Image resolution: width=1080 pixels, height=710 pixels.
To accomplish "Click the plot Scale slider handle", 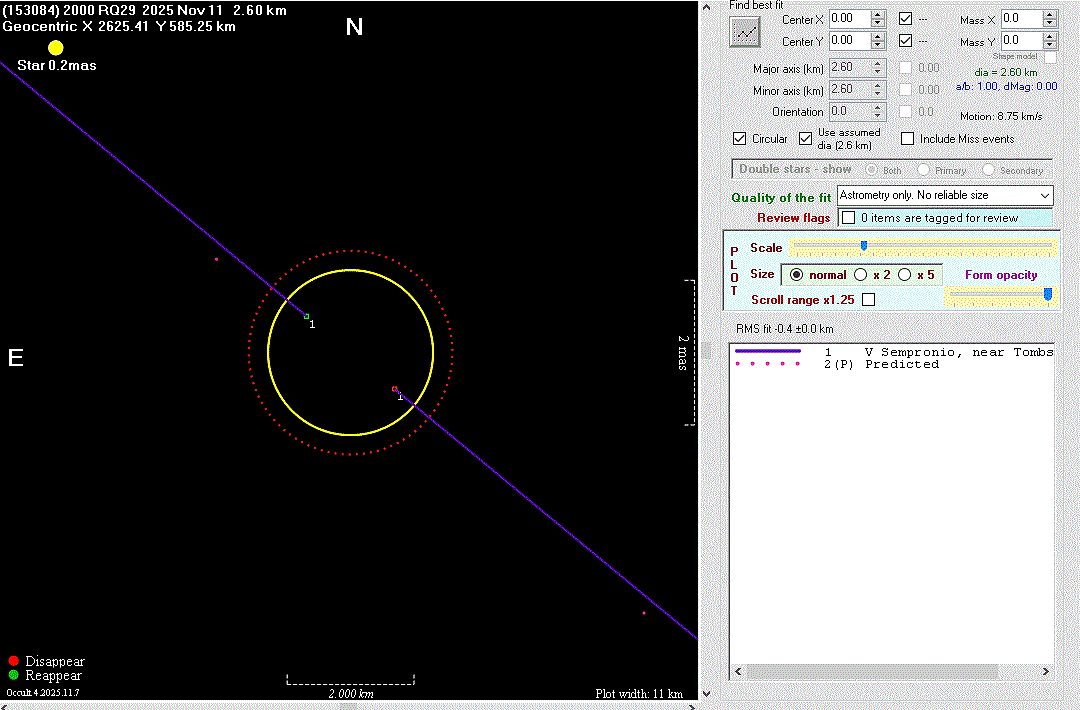I will [x=863, y=246].
